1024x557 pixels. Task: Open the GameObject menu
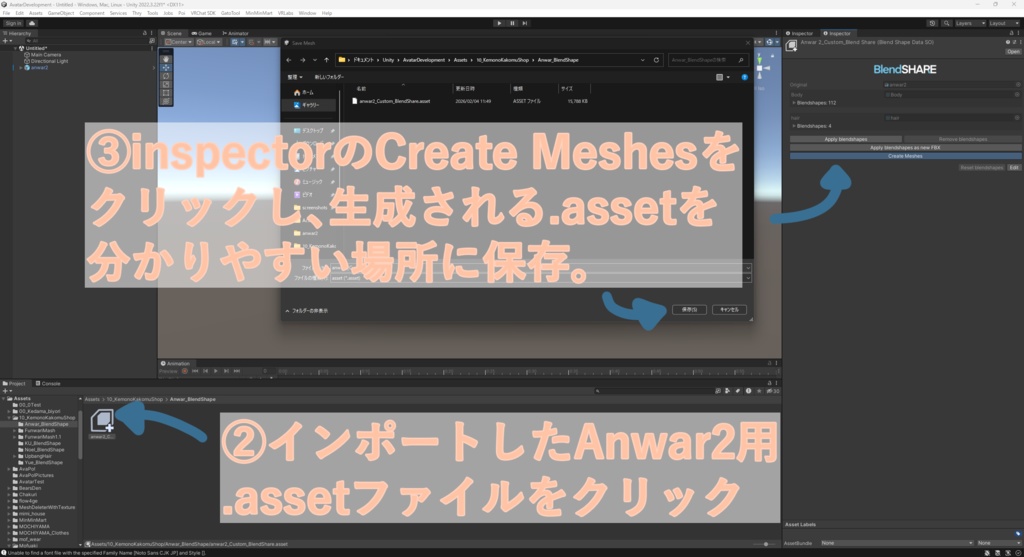coord(61,13)
